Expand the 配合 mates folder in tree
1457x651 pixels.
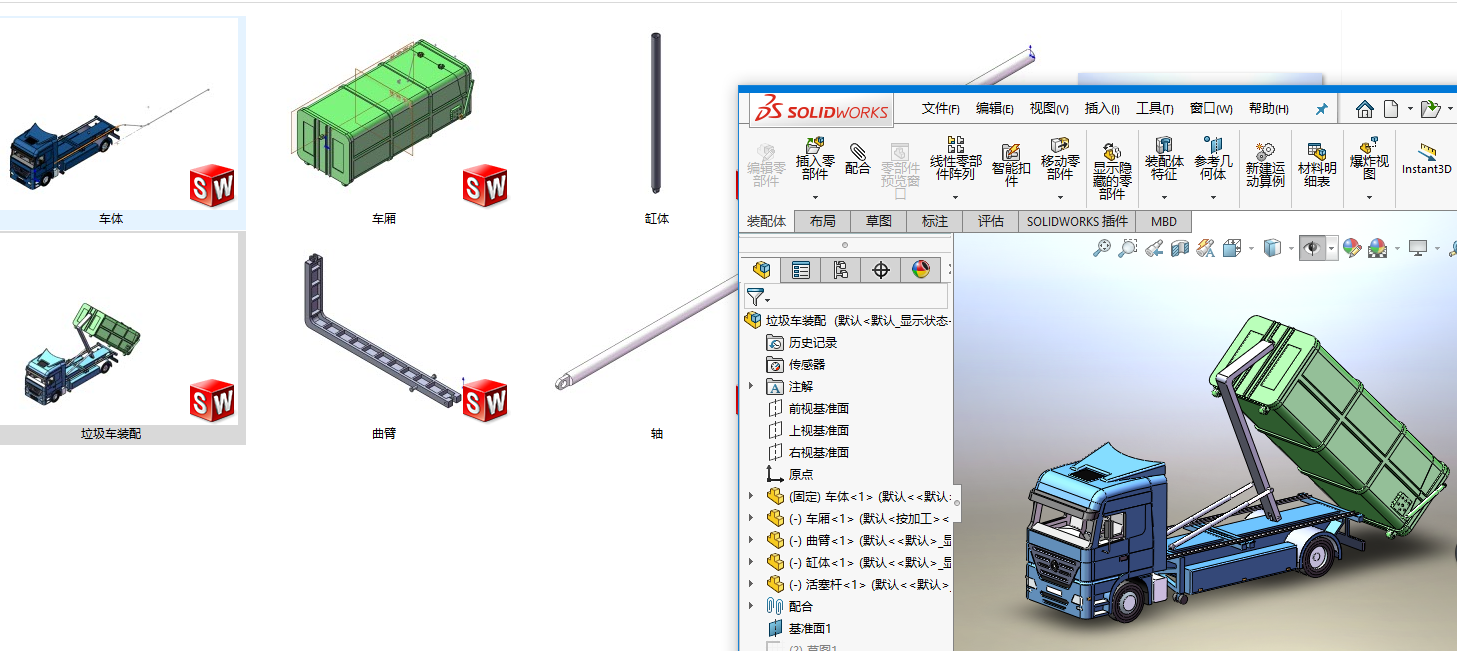pos(751,606)
